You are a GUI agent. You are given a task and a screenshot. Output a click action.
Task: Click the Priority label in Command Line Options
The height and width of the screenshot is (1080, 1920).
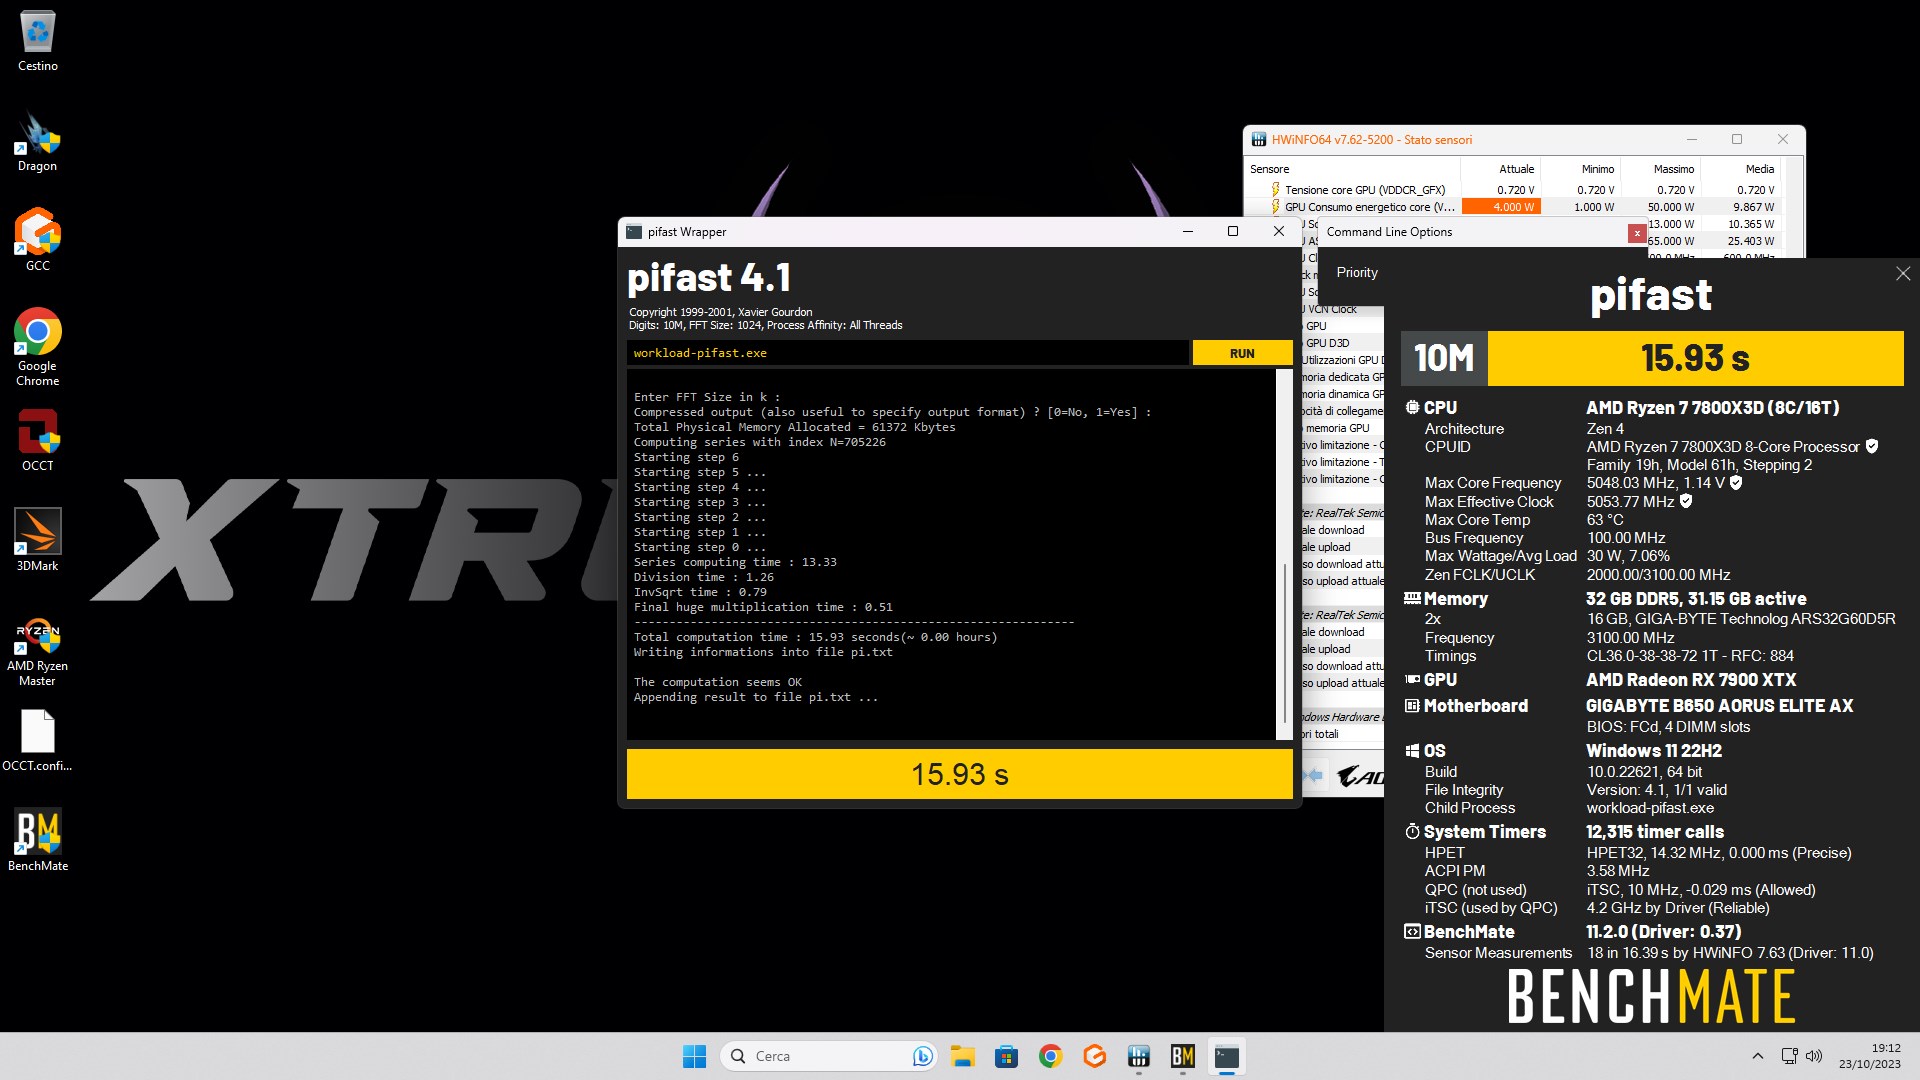1357,273
